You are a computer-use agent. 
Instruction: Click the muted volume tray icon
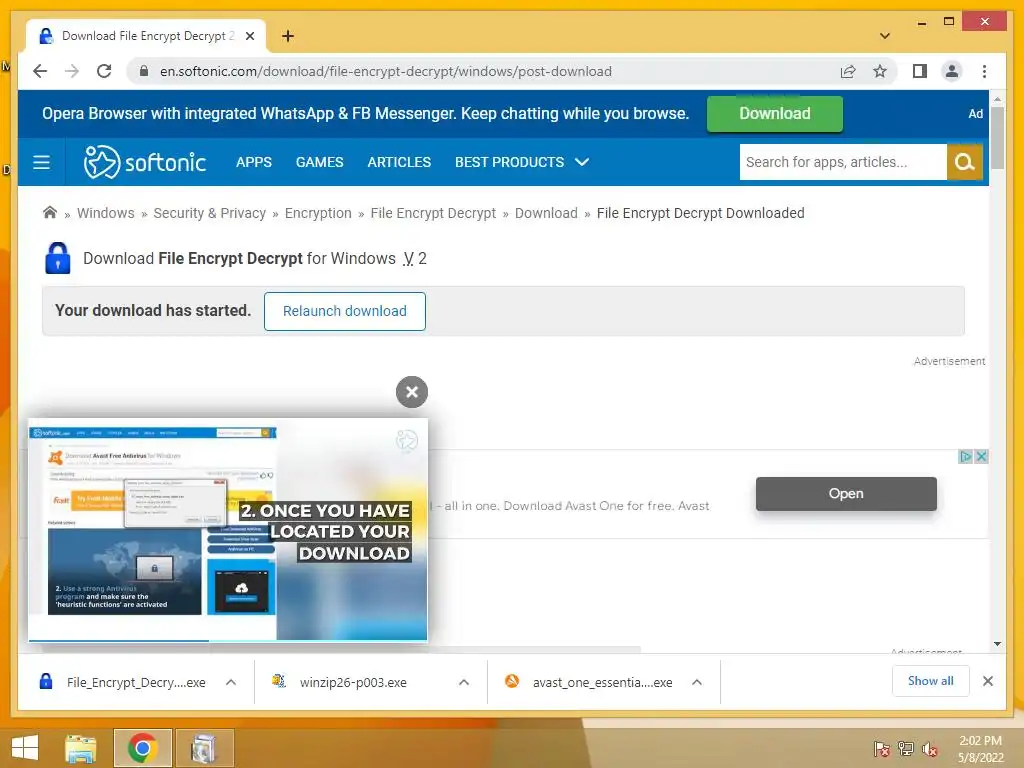click(930, 749)
